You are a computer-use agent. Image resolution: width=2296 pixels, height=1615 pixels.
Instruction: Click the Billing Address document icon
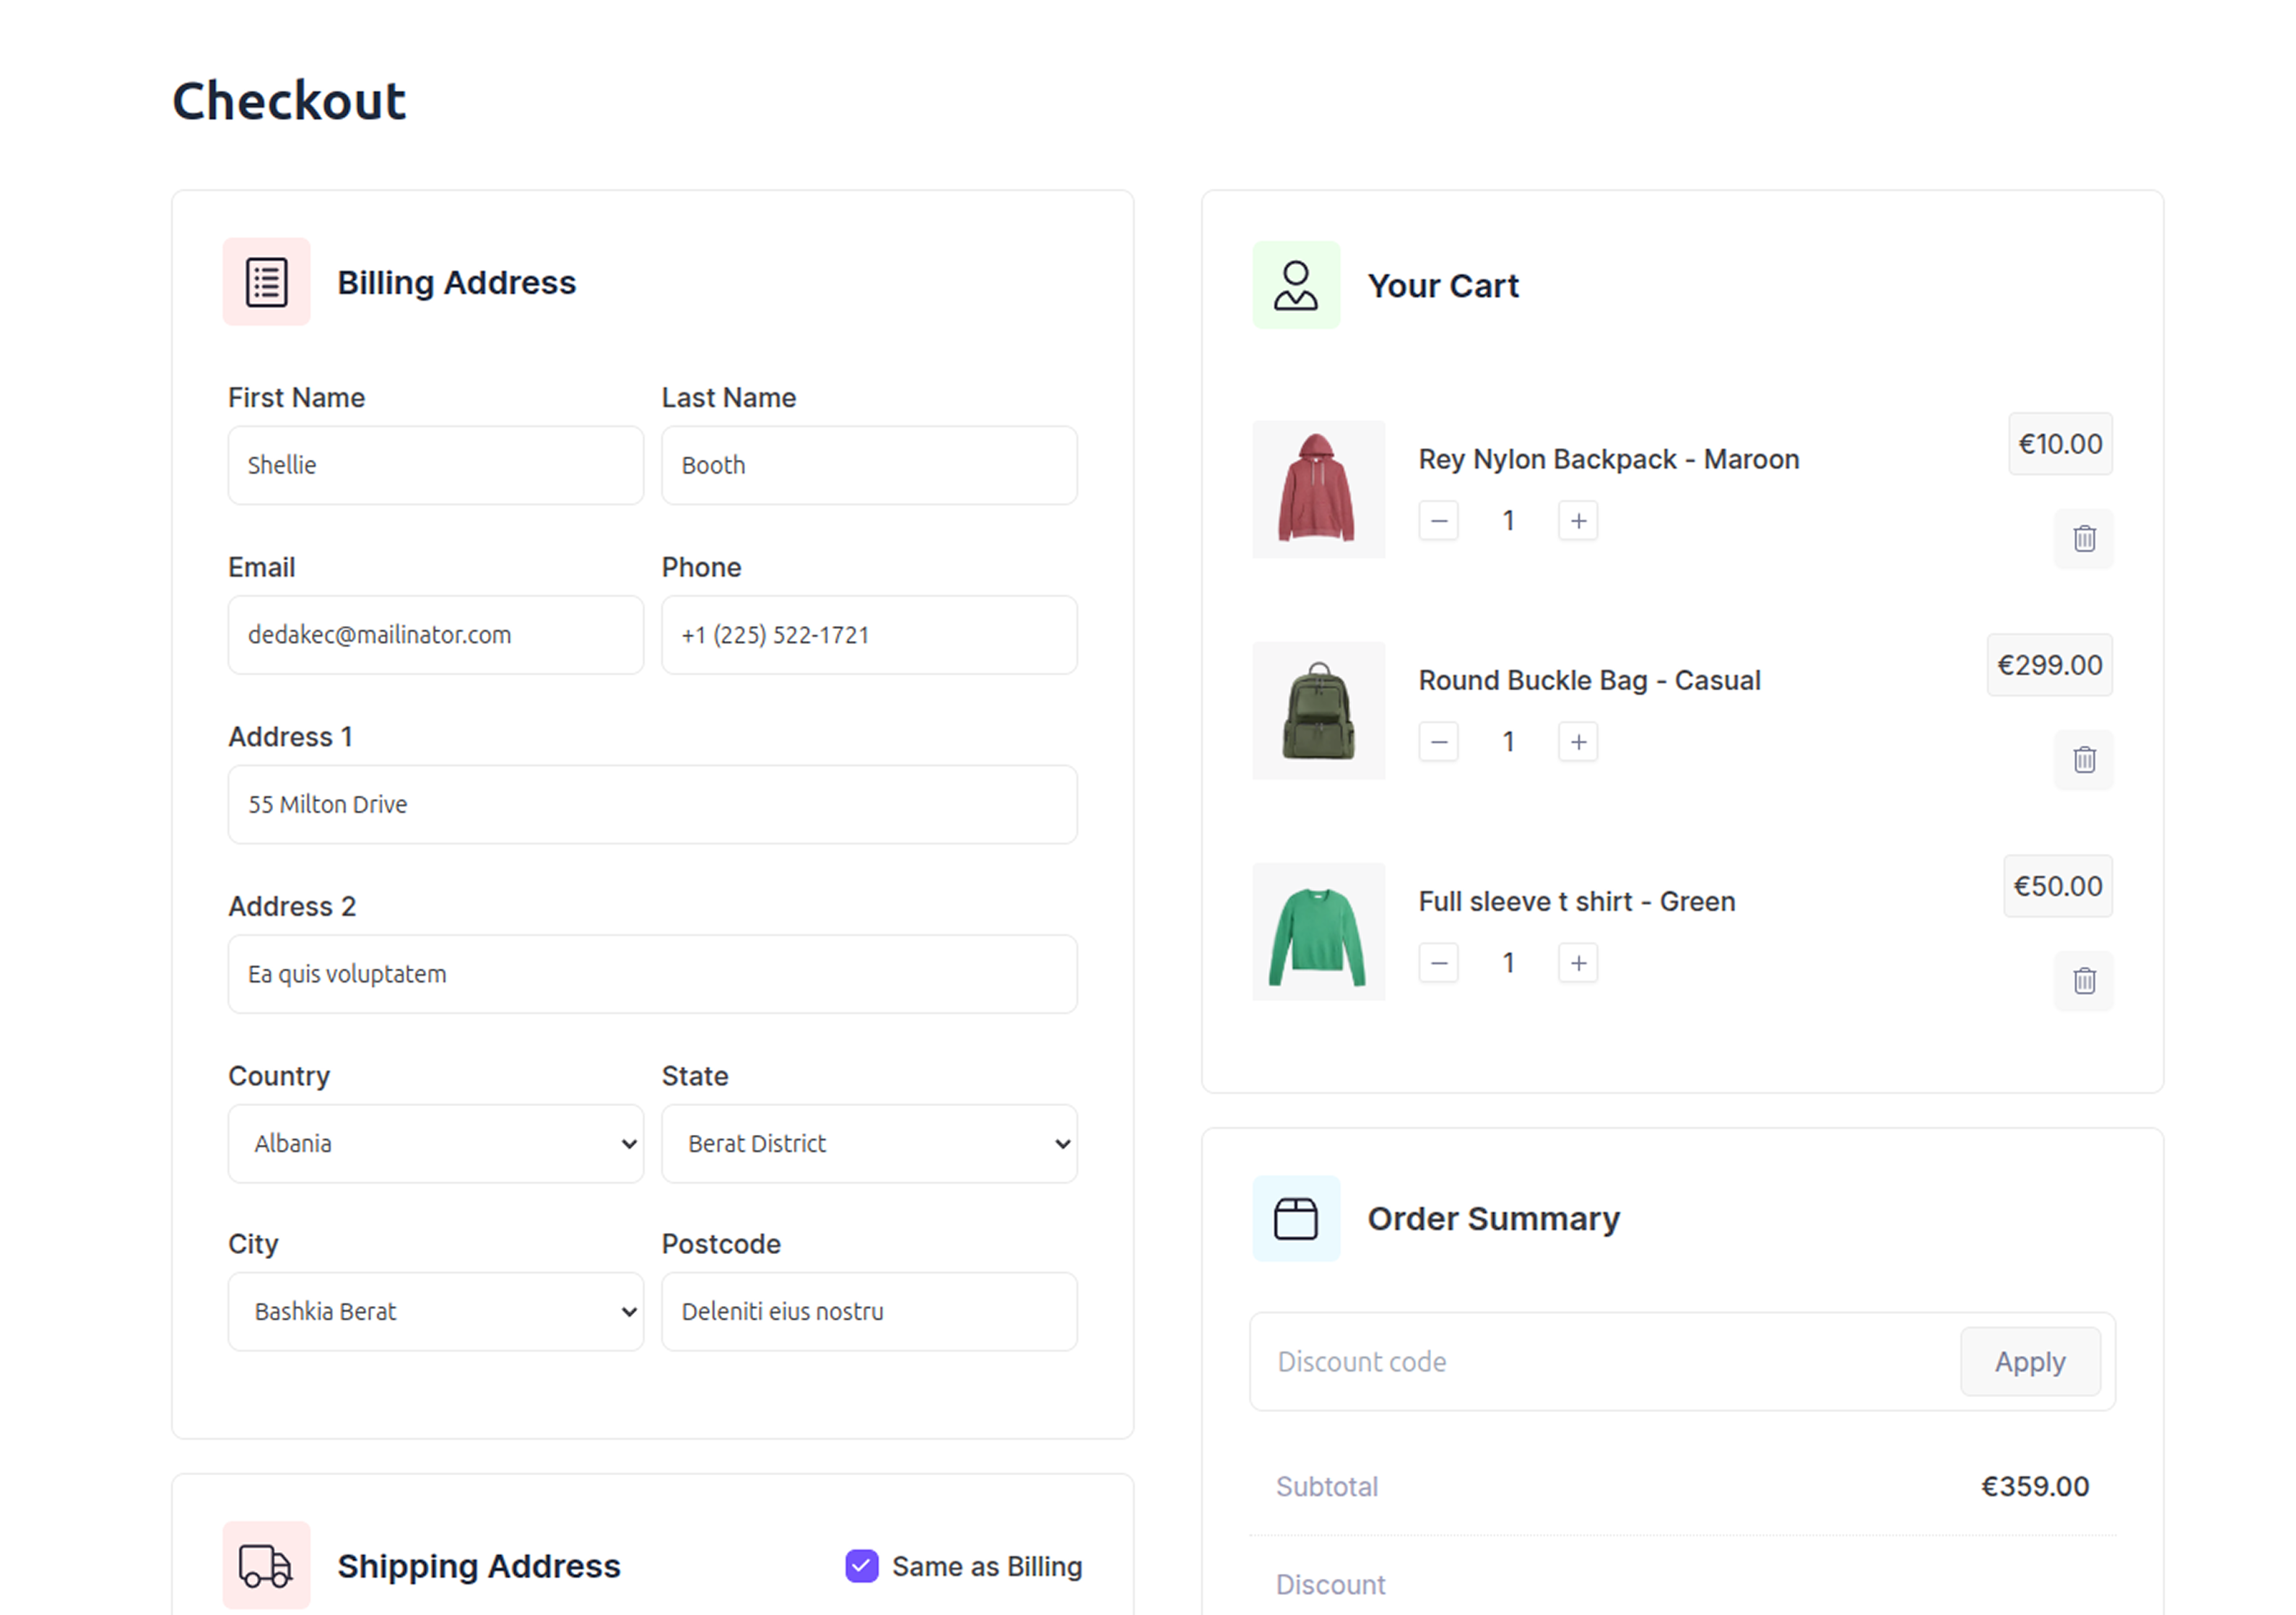(266, 282)
